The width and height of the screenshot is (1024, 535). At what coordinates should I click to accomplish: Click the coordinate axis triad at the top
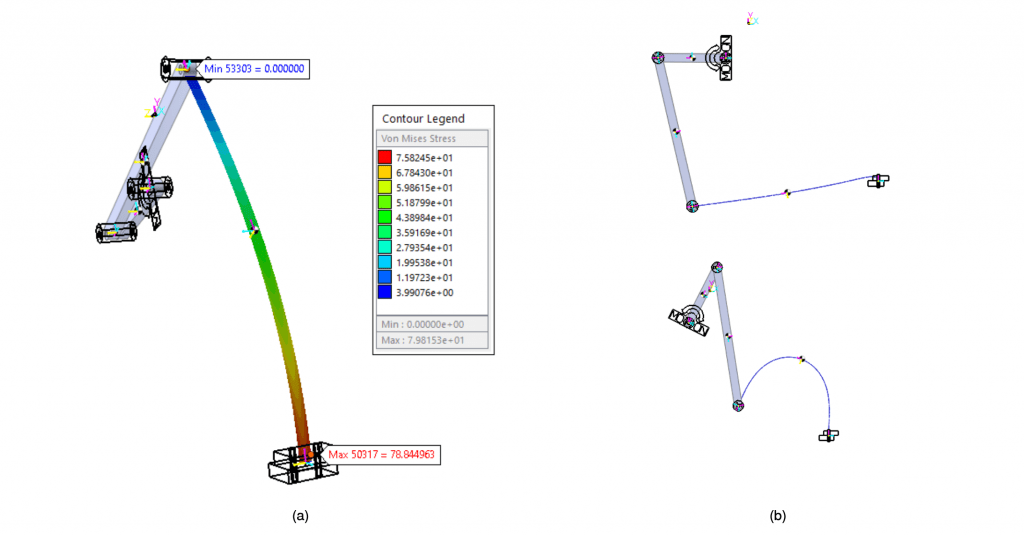[x=752, y=19]
